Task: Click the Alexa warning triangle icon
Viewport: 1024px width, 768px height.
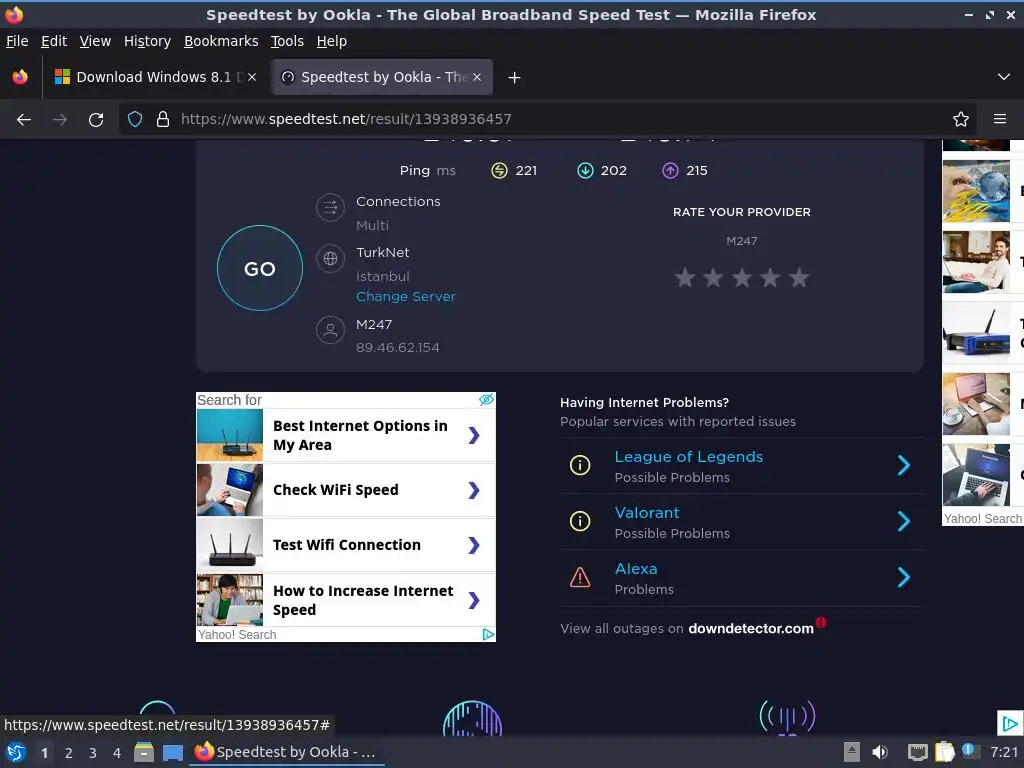Action: tap(580, 577)
